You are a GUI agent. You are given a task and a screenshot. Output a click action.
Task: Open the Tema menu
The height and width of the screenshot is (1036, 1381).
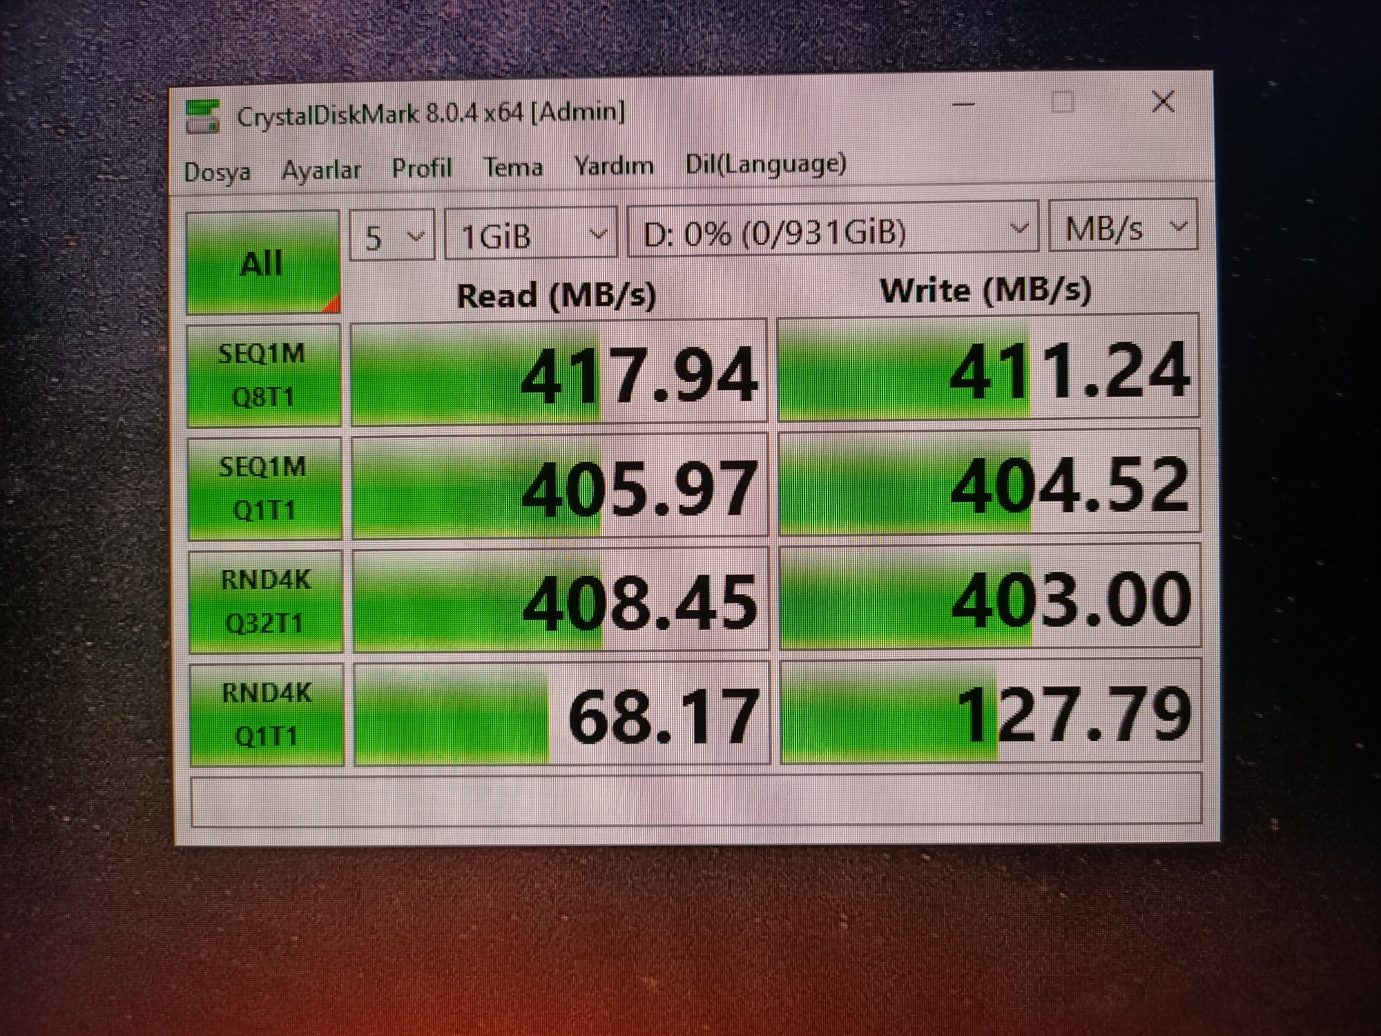[x=513, y=167]
